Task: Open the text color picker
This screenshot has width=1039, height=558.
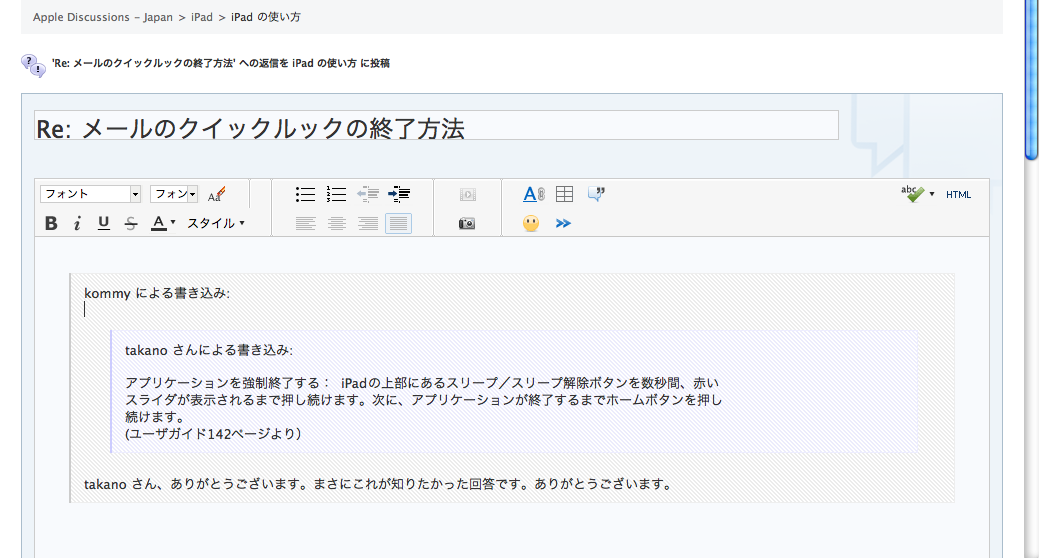Action: tap(163, 223)
